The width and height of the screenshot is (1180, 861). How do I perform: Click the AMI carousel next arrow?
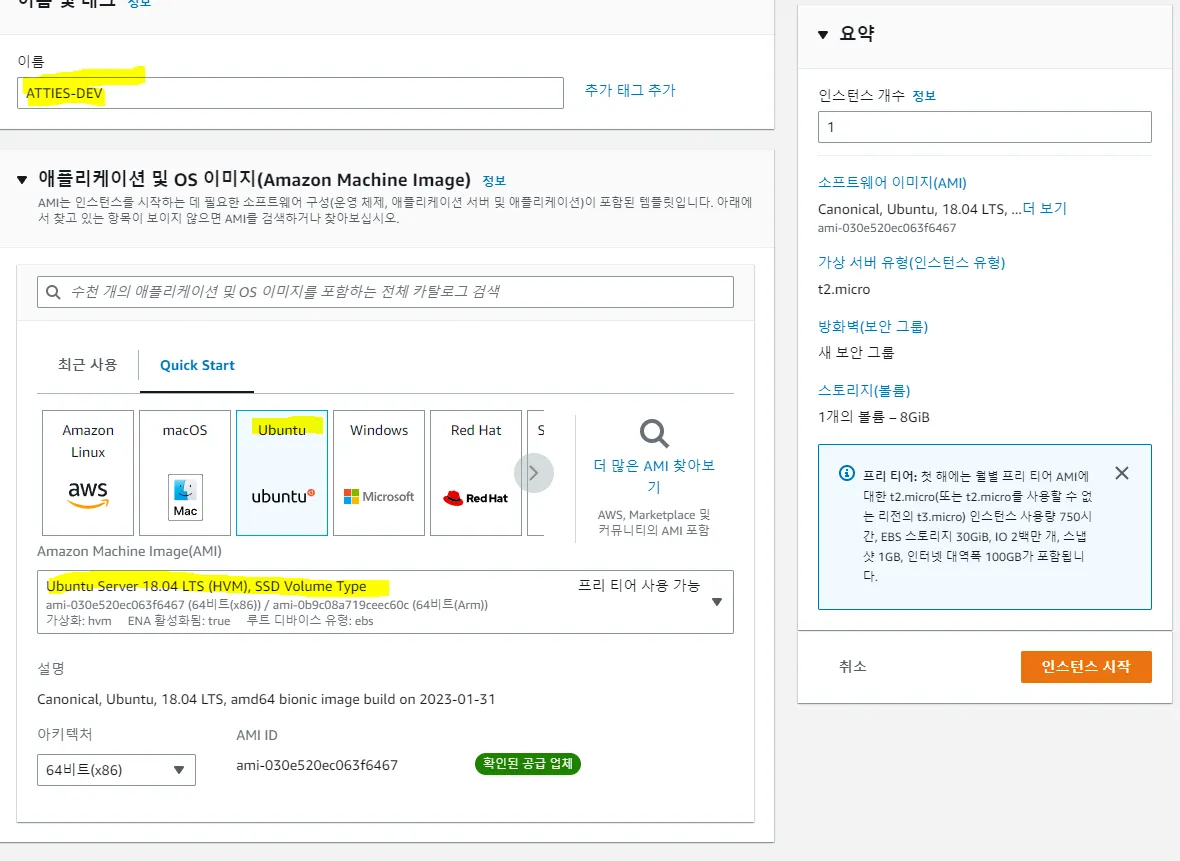pos(534,473)
